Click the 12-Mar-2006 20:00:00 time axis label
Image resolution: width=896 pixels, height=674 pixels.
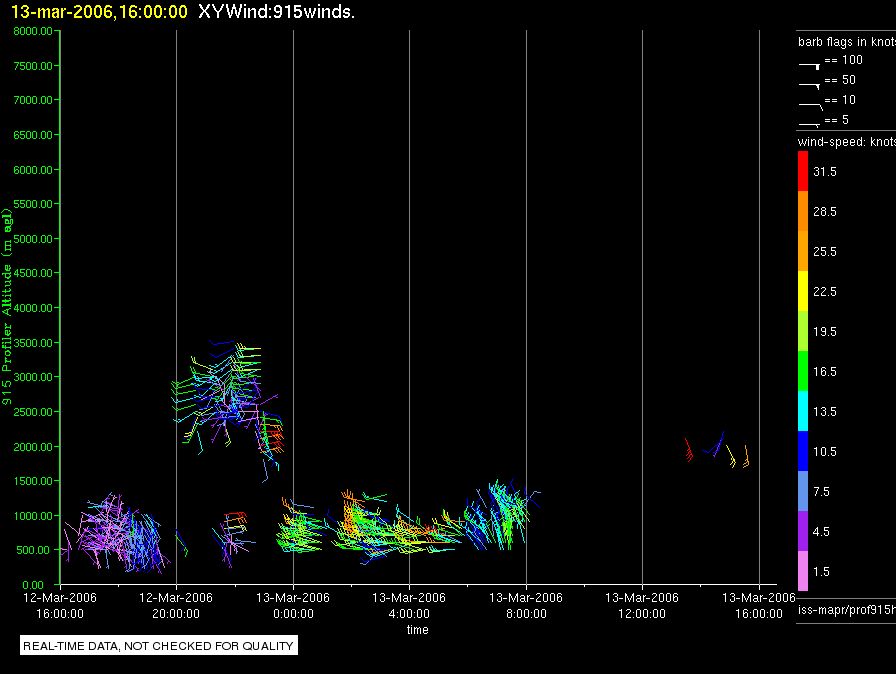tap(176, 605)
